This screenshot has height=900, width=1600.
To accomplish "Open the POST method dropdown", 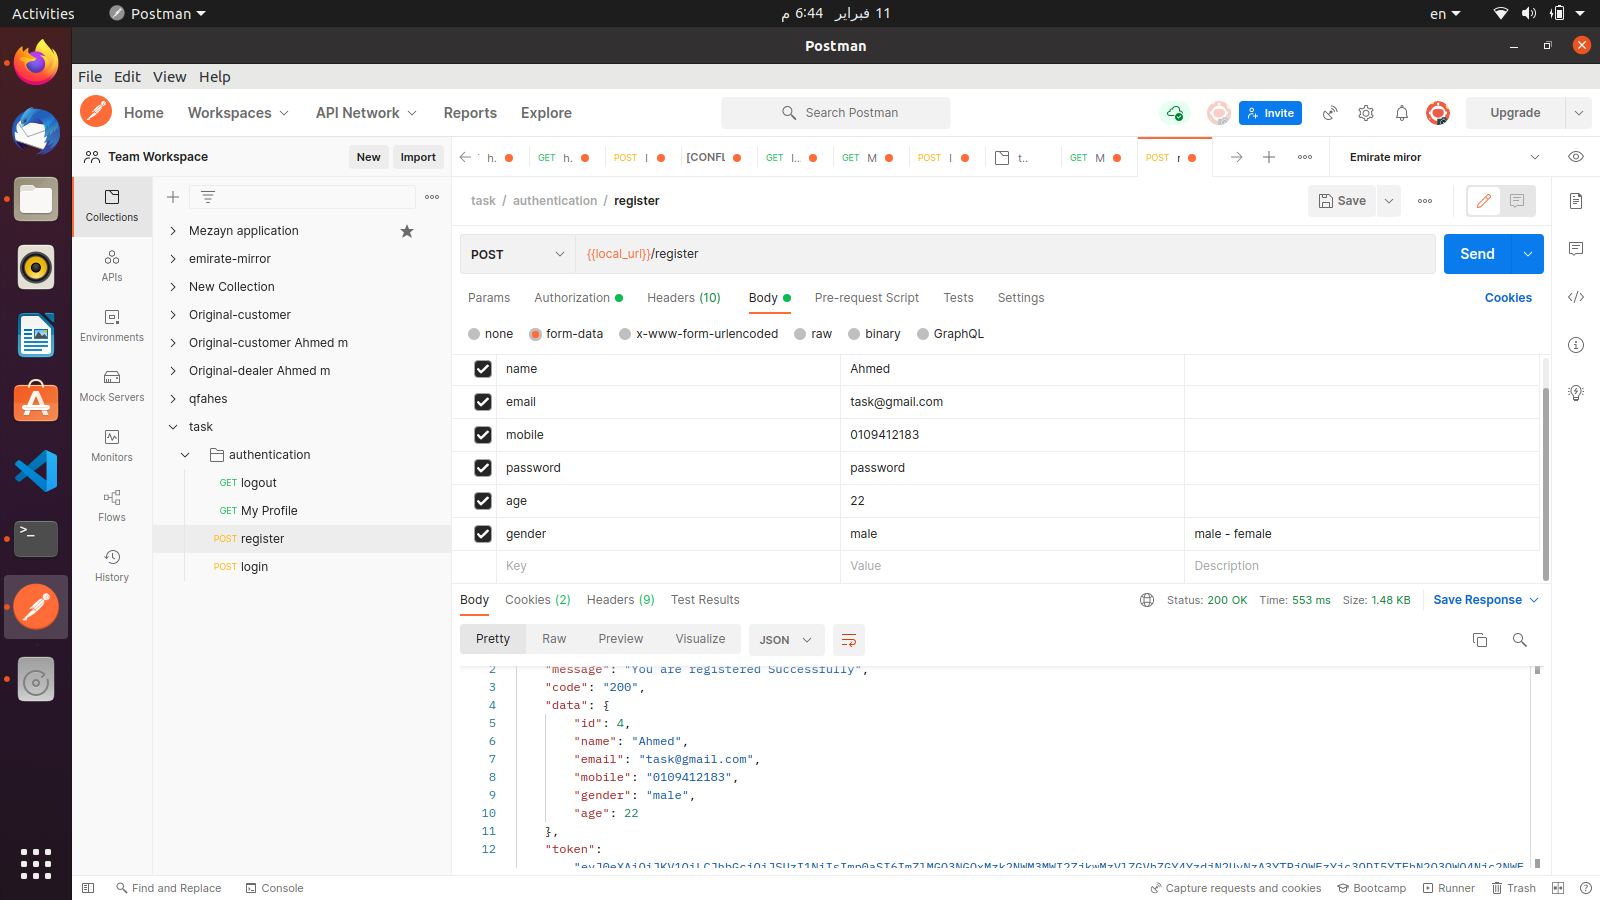I will [x=517, y=254].
